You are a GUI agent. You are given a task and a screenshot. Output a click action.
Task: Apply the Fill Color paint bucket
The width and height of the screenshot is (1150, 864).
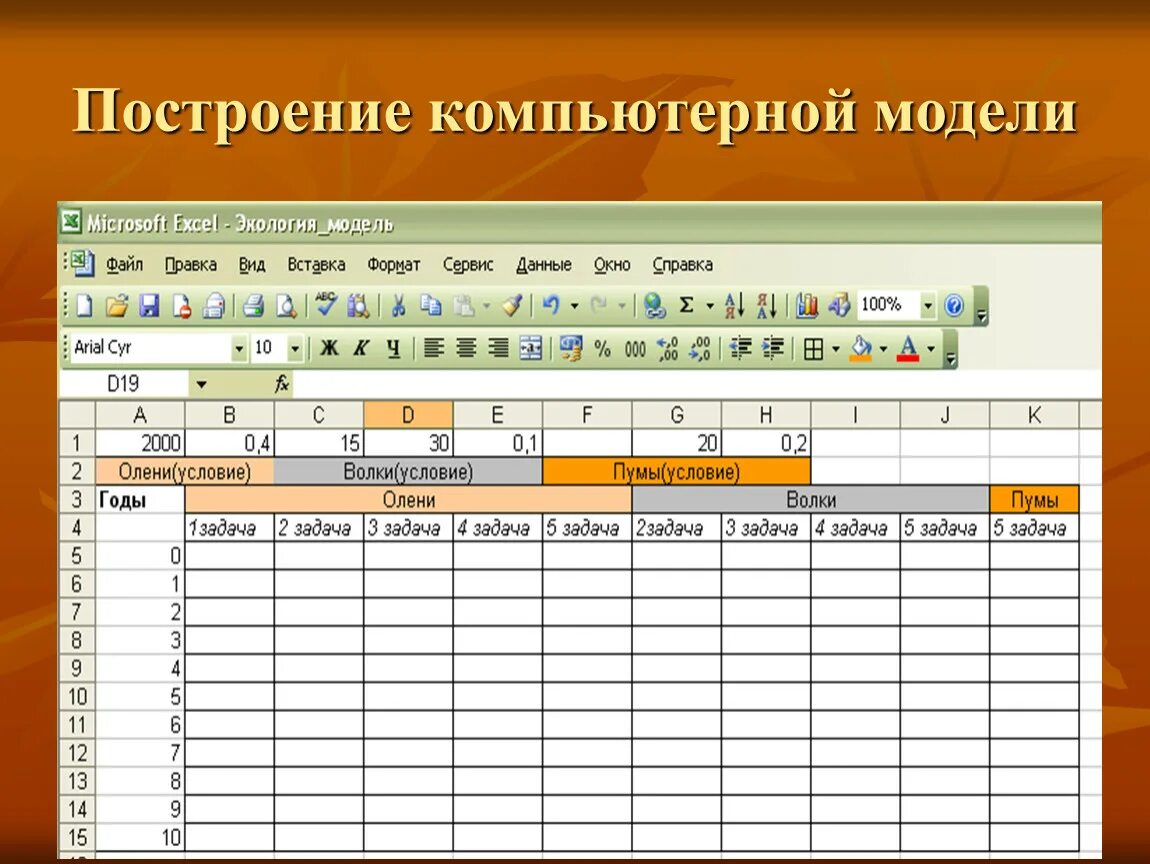tap(862, 348)
